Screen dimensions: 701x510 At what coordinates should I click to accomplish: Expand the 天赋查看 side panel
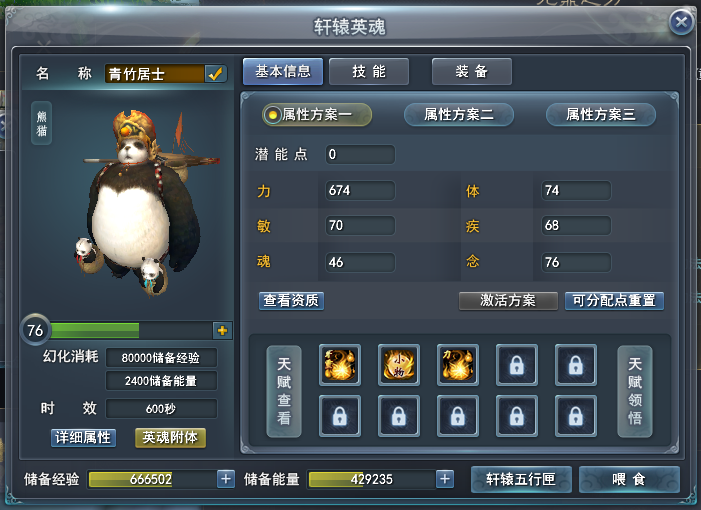tap(284, 391)
